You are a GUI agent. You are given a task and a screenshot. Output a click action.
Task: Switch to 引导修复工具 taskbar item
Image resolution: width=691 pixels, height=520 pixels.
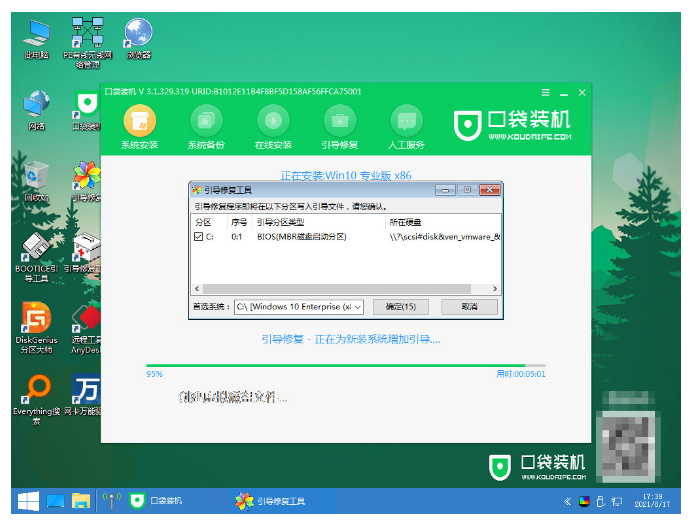coord(270,501)
